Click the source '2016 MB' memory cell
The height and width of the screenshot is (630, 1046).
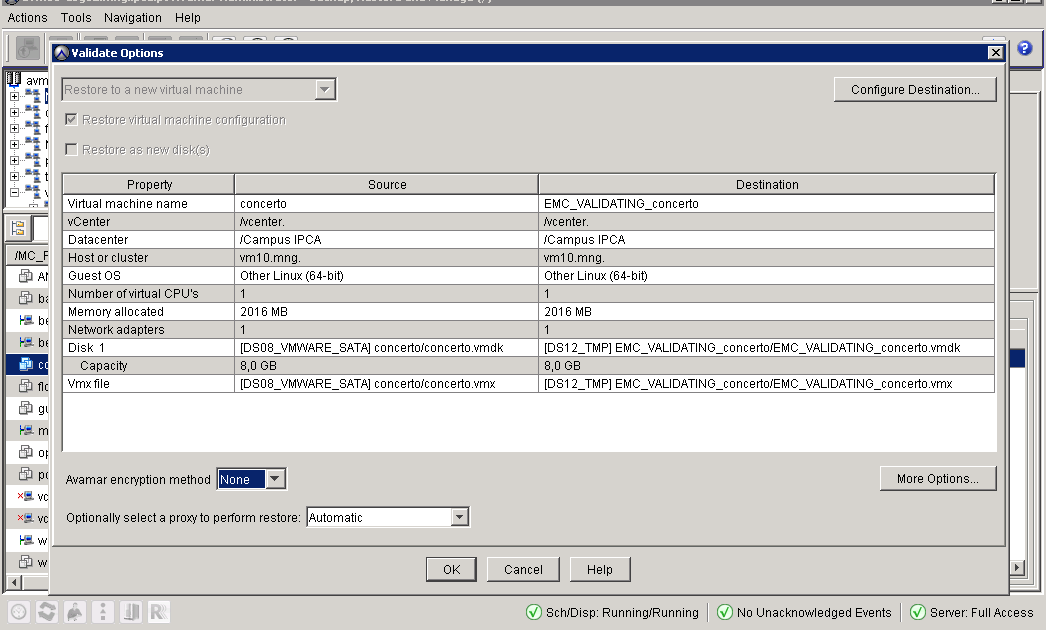(387, 312)
